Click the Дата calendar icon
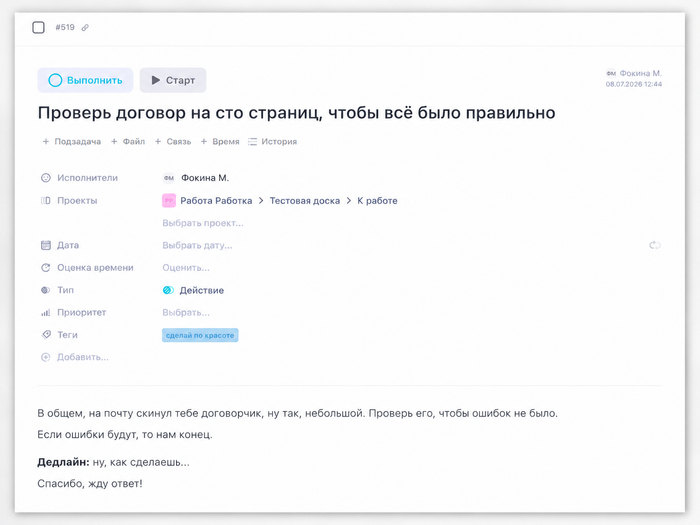 click(x=46, y=245)
